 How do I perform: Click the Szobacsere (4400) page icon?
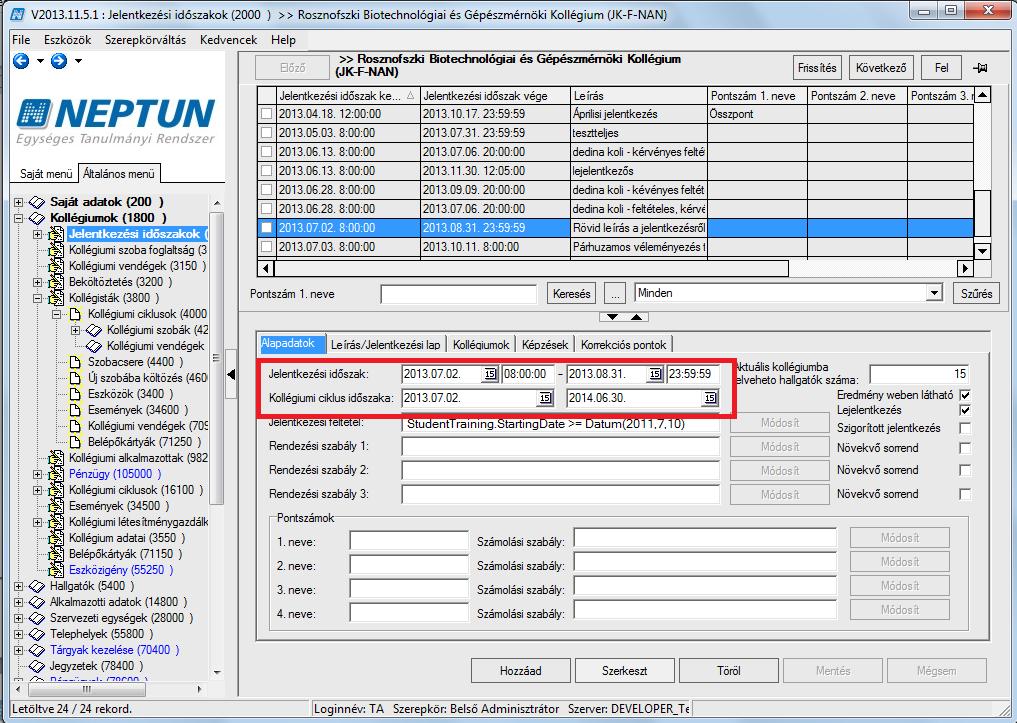75,362
